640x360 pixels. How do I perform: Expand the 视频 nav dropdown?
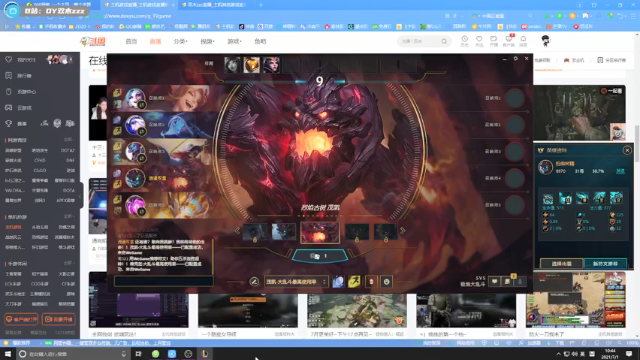tap(207, 41)
